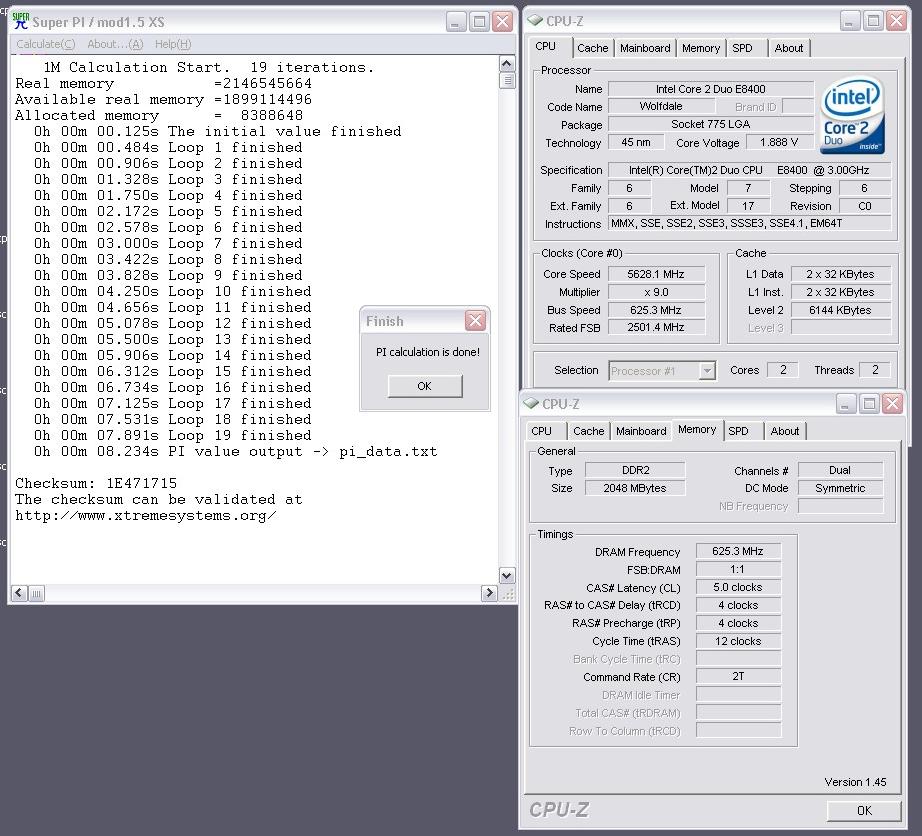Viewport: 922px width, 836px height.
Task: Switch to Cache tab in lower CPU-Z window
Action: pos(589,431)
